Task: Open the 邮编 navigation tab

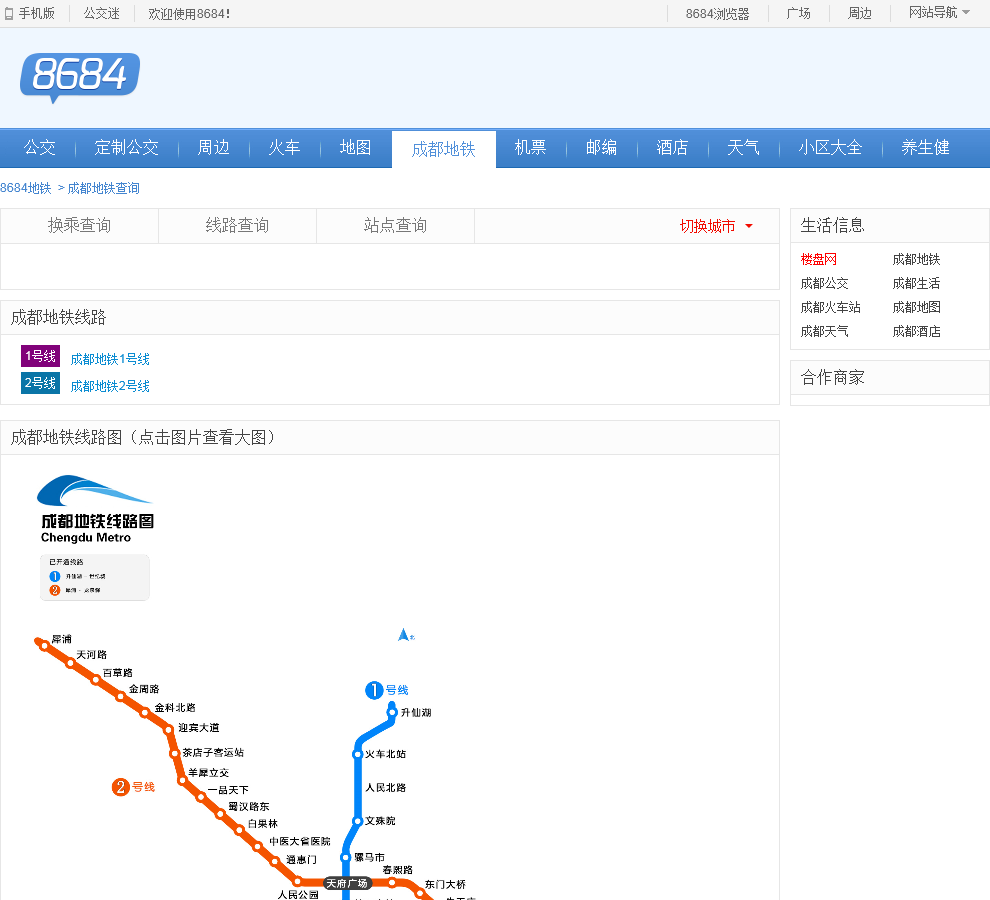Action: (x=601, y=148)
